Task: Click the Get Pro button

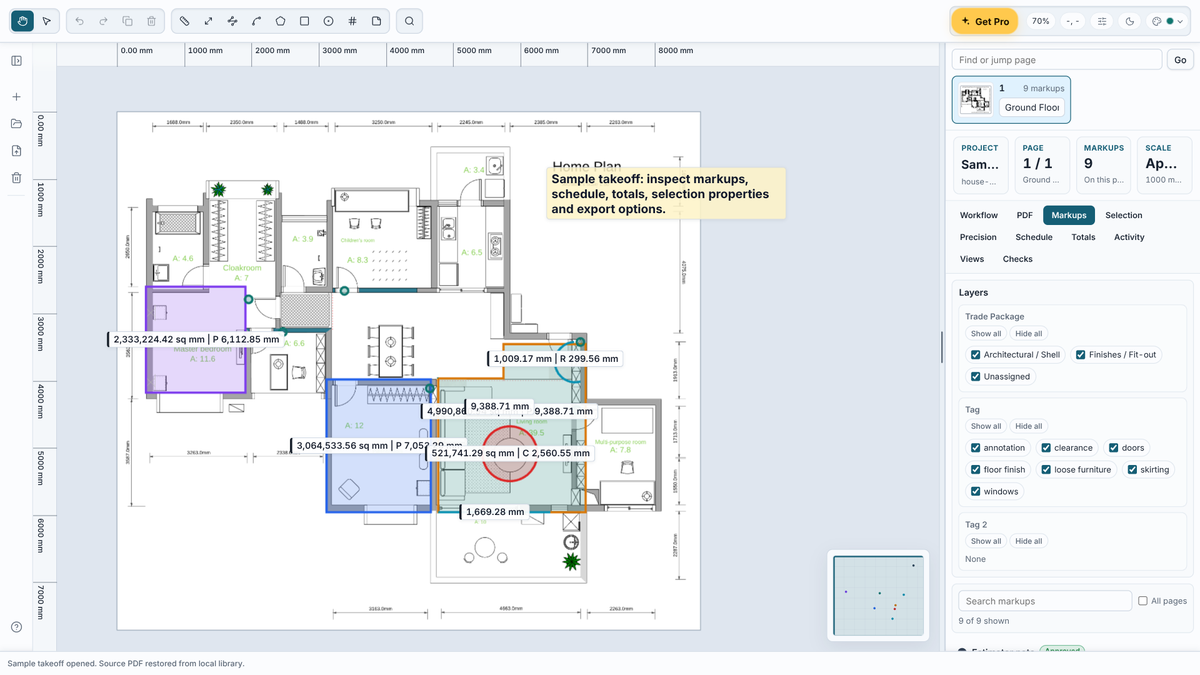Action: tap(984, 21)
